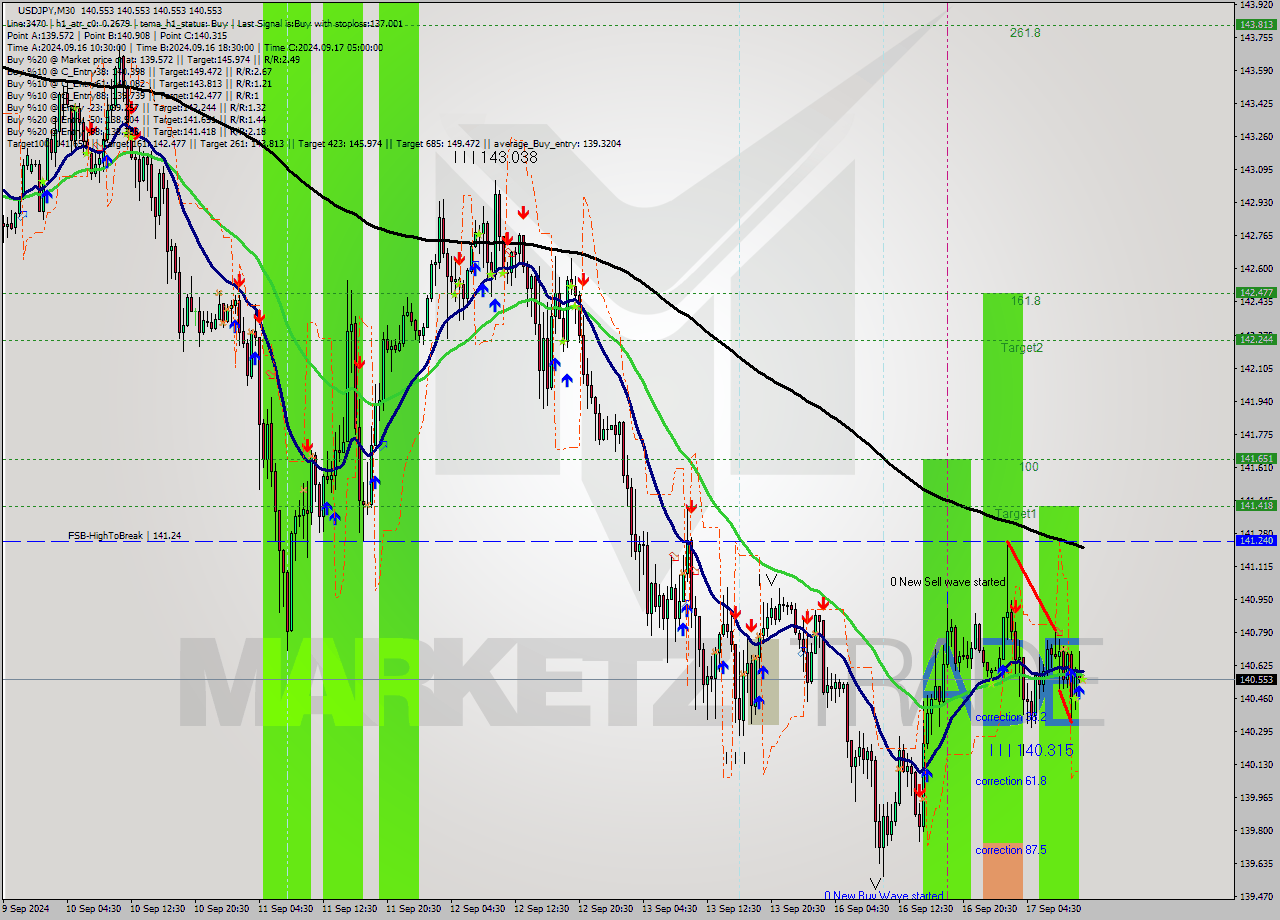Click the 9 Sep 2024 date label
The image size is (1280, 920).
tap(27, 909)
